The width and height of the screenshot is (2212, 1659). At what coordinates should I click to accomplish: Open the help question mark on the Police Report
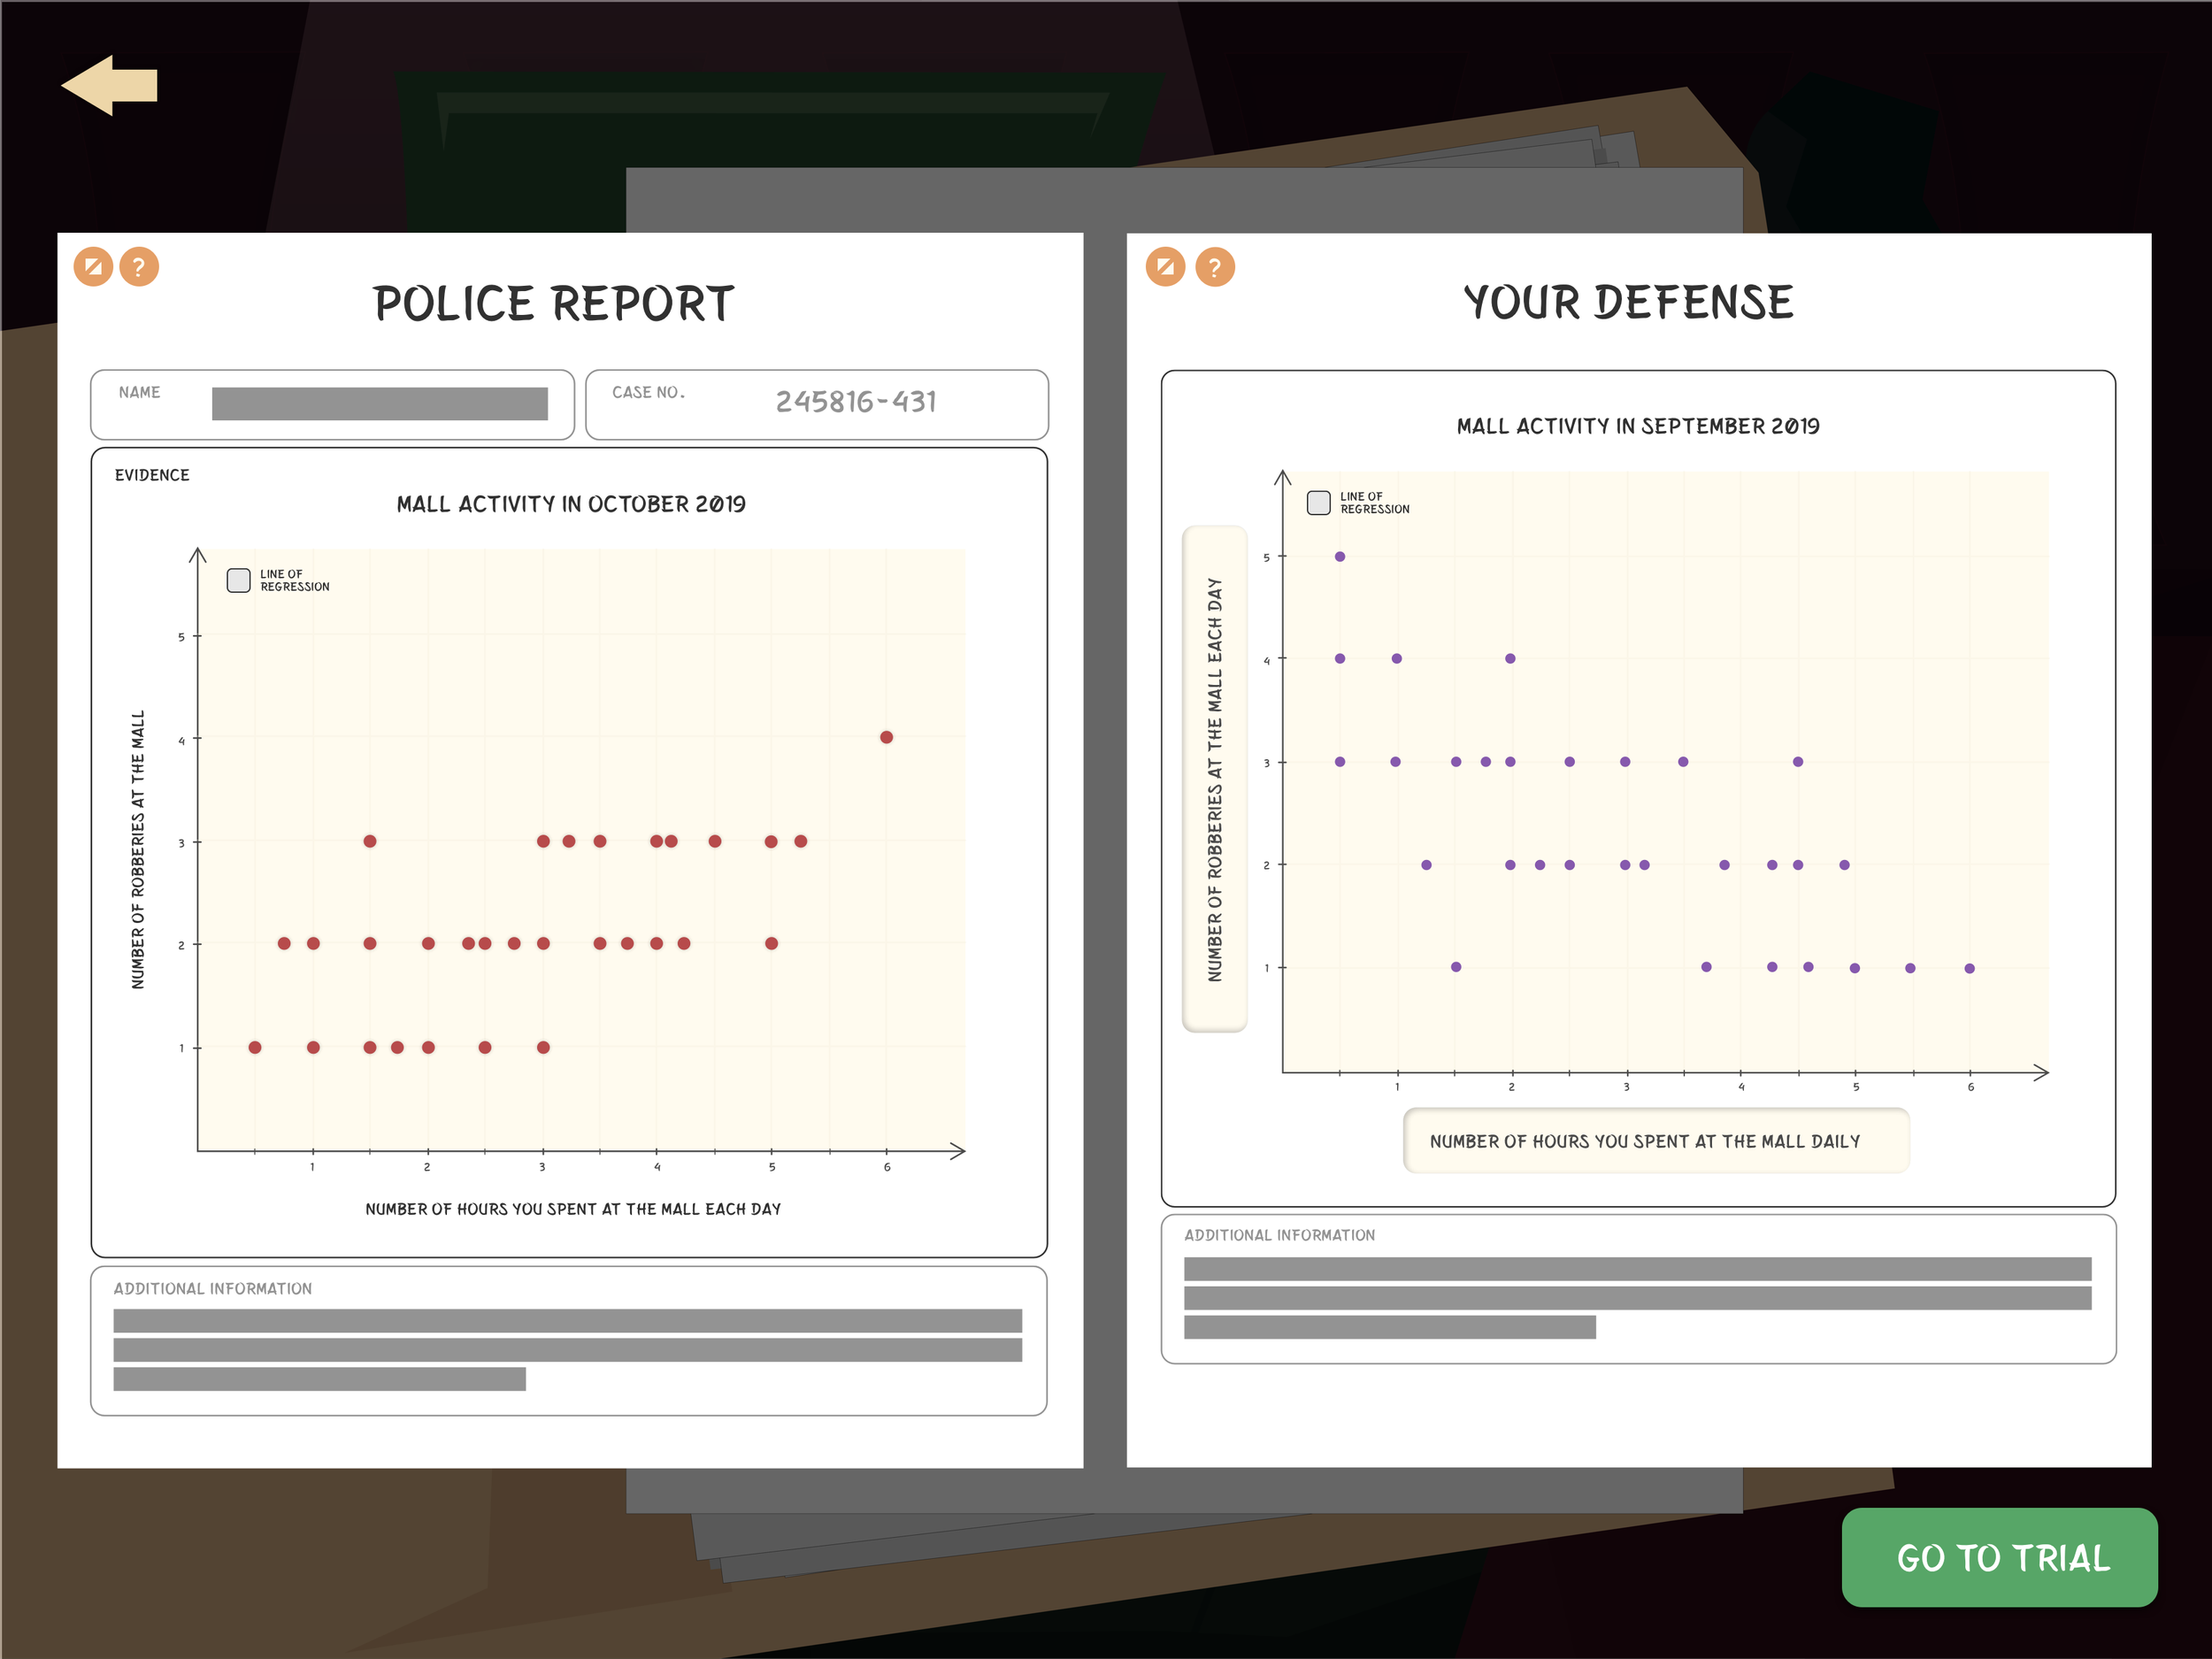tap(140, 266)
